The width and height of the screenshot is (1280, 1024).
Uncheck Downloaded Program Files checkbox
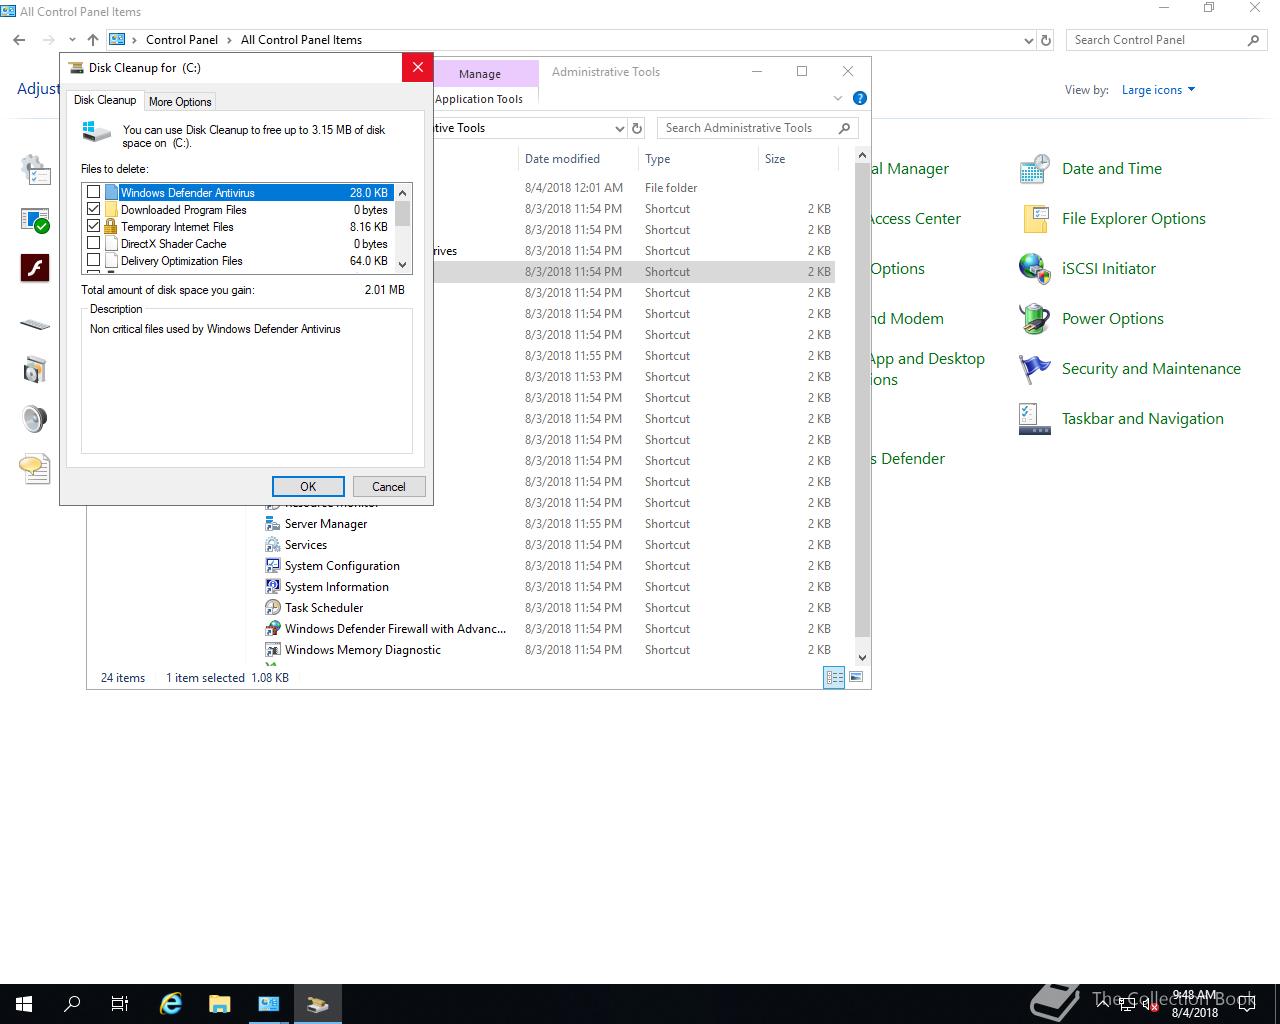[94, 209]
